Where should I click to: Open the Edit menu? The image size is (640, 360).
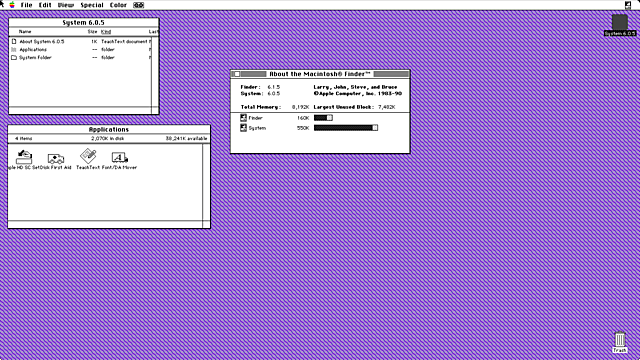click(x=45, y=5)
